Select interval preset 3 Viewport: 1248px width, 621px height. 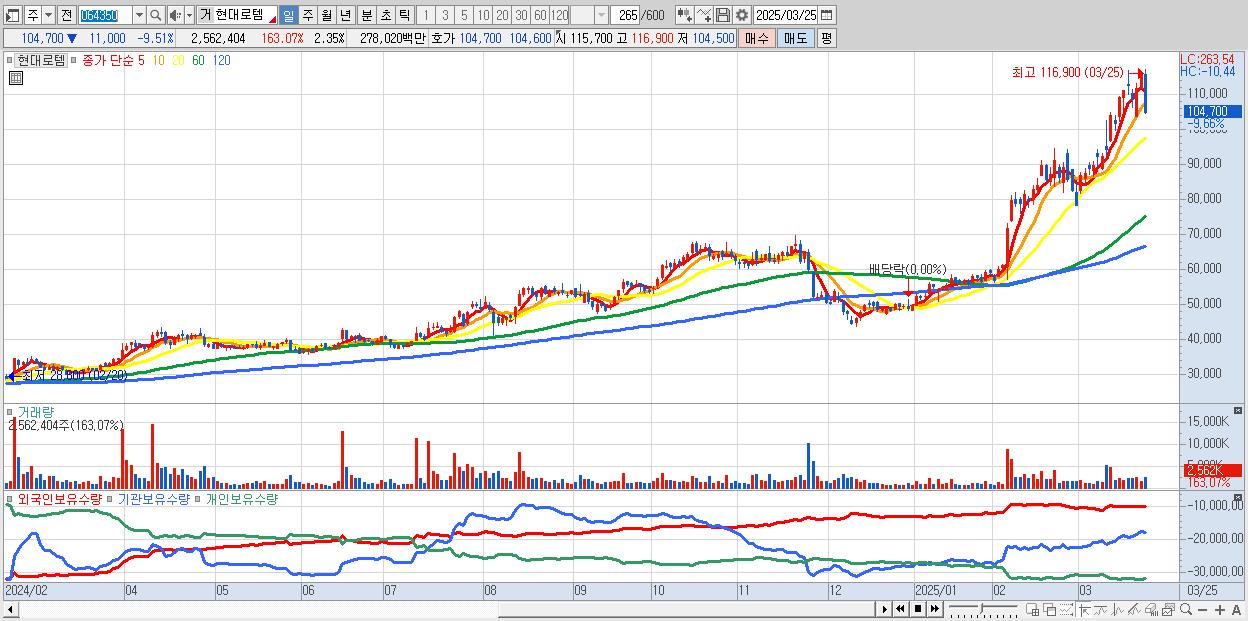(444, 15)
